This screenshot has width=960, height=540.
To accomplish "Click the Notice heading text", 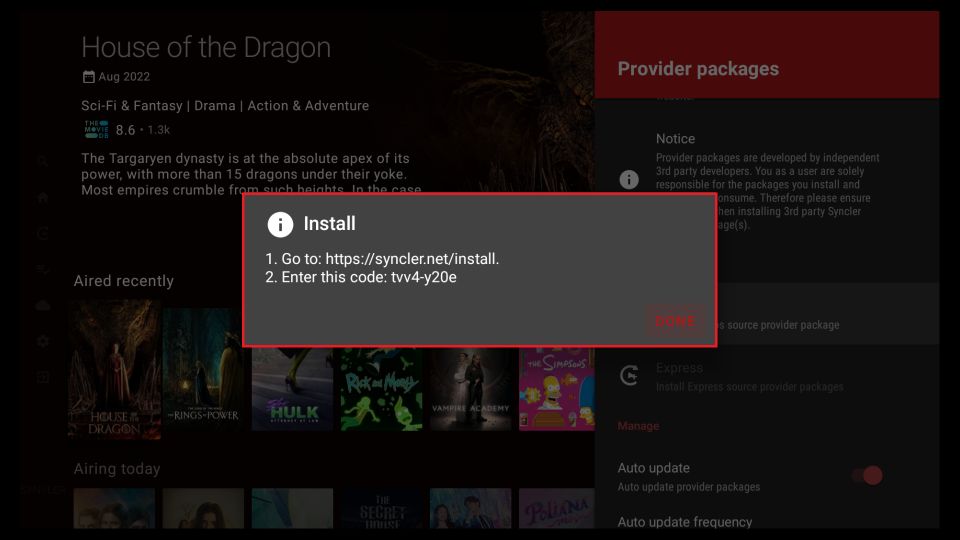I will point(675,139).
